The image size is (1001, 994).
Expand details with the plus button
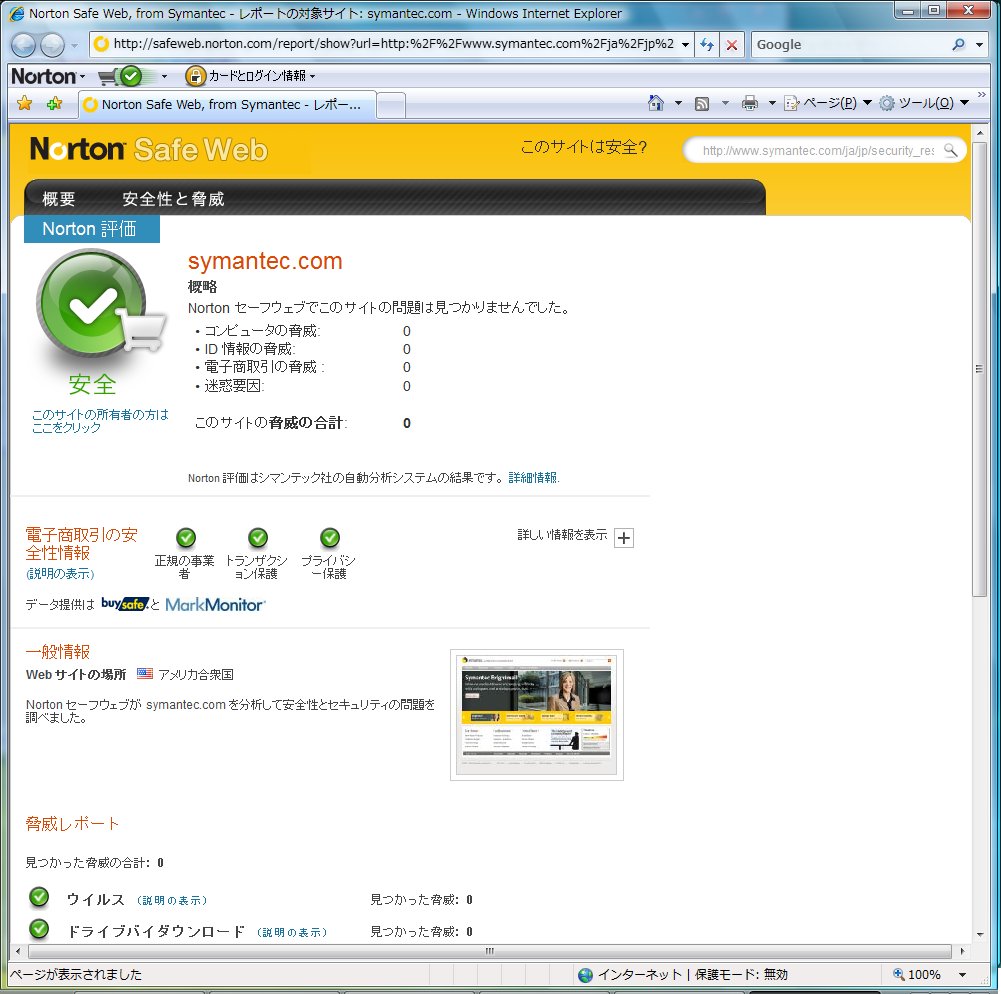pos(624,538)
